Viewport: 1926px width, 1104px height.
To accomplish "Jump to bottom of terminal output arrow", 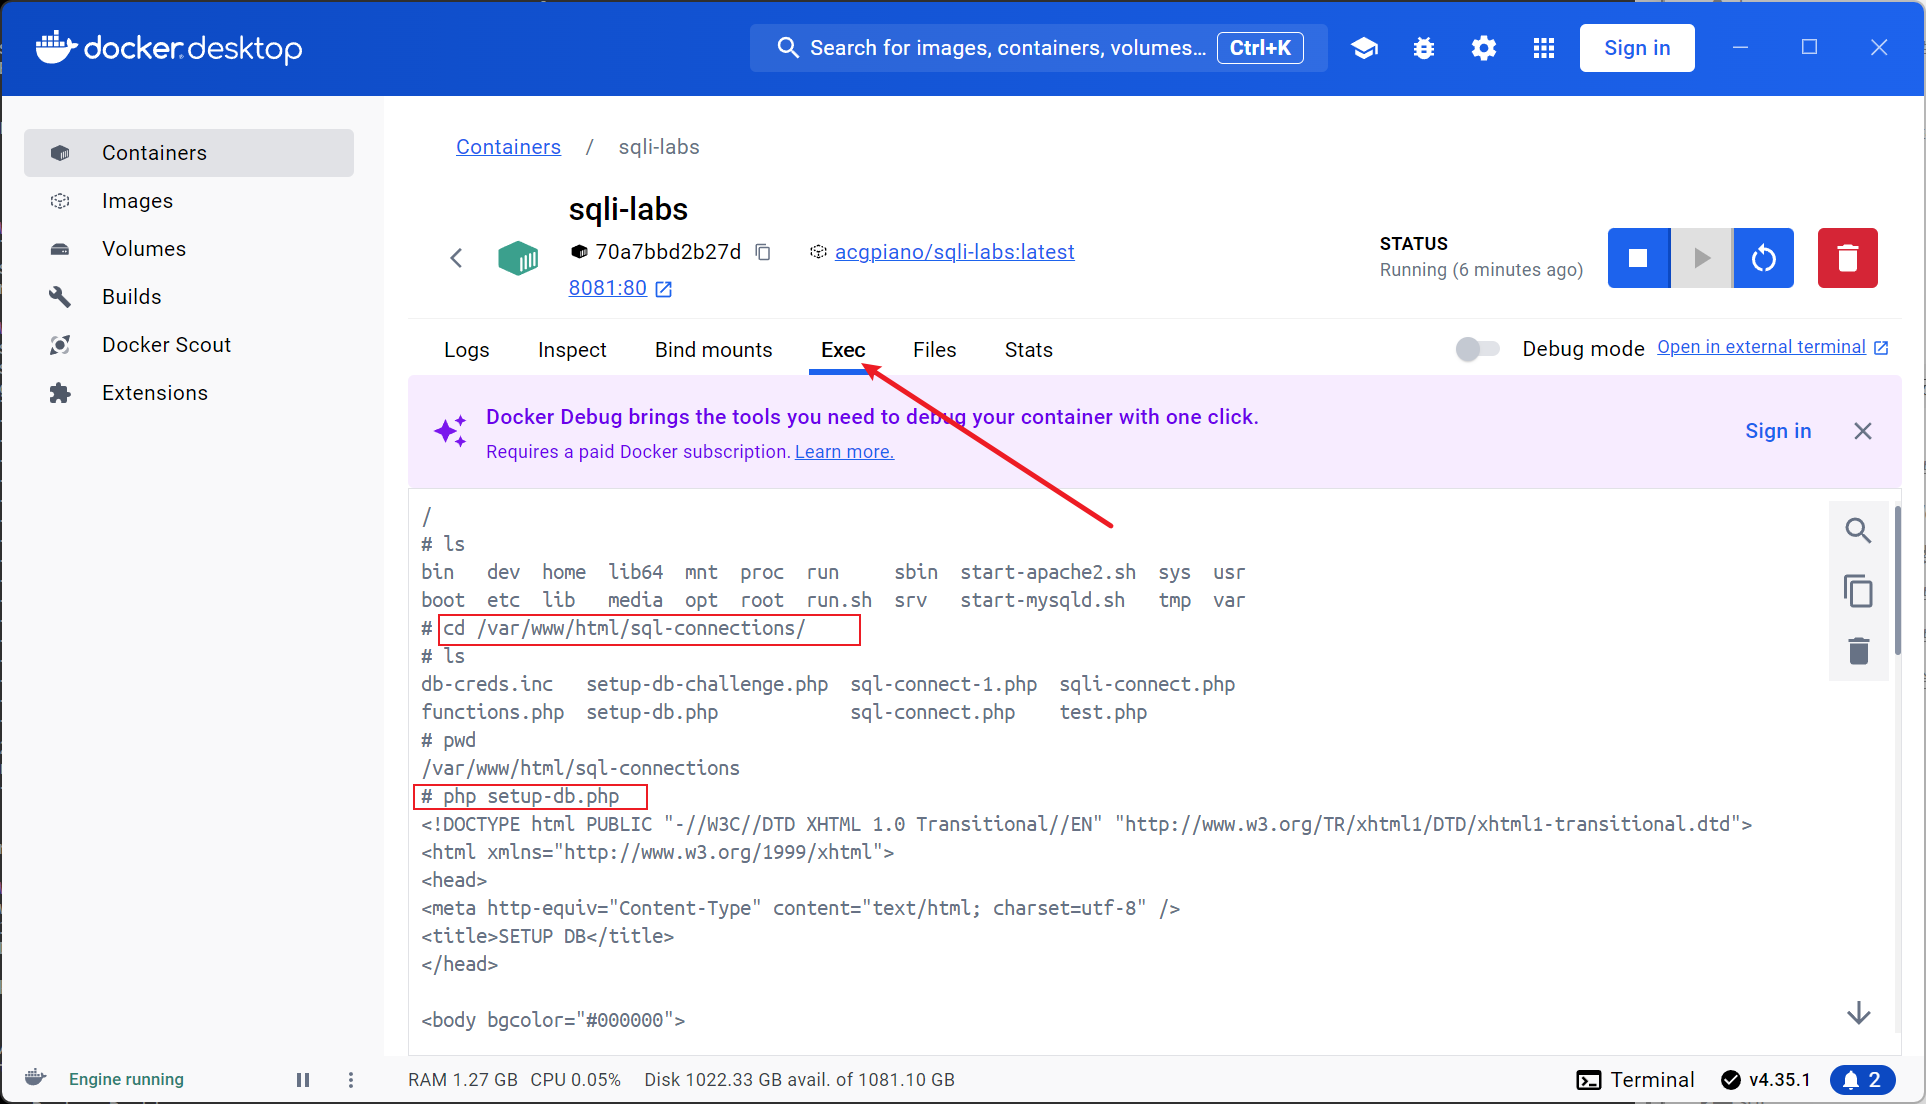I will click(1858, 1013).
